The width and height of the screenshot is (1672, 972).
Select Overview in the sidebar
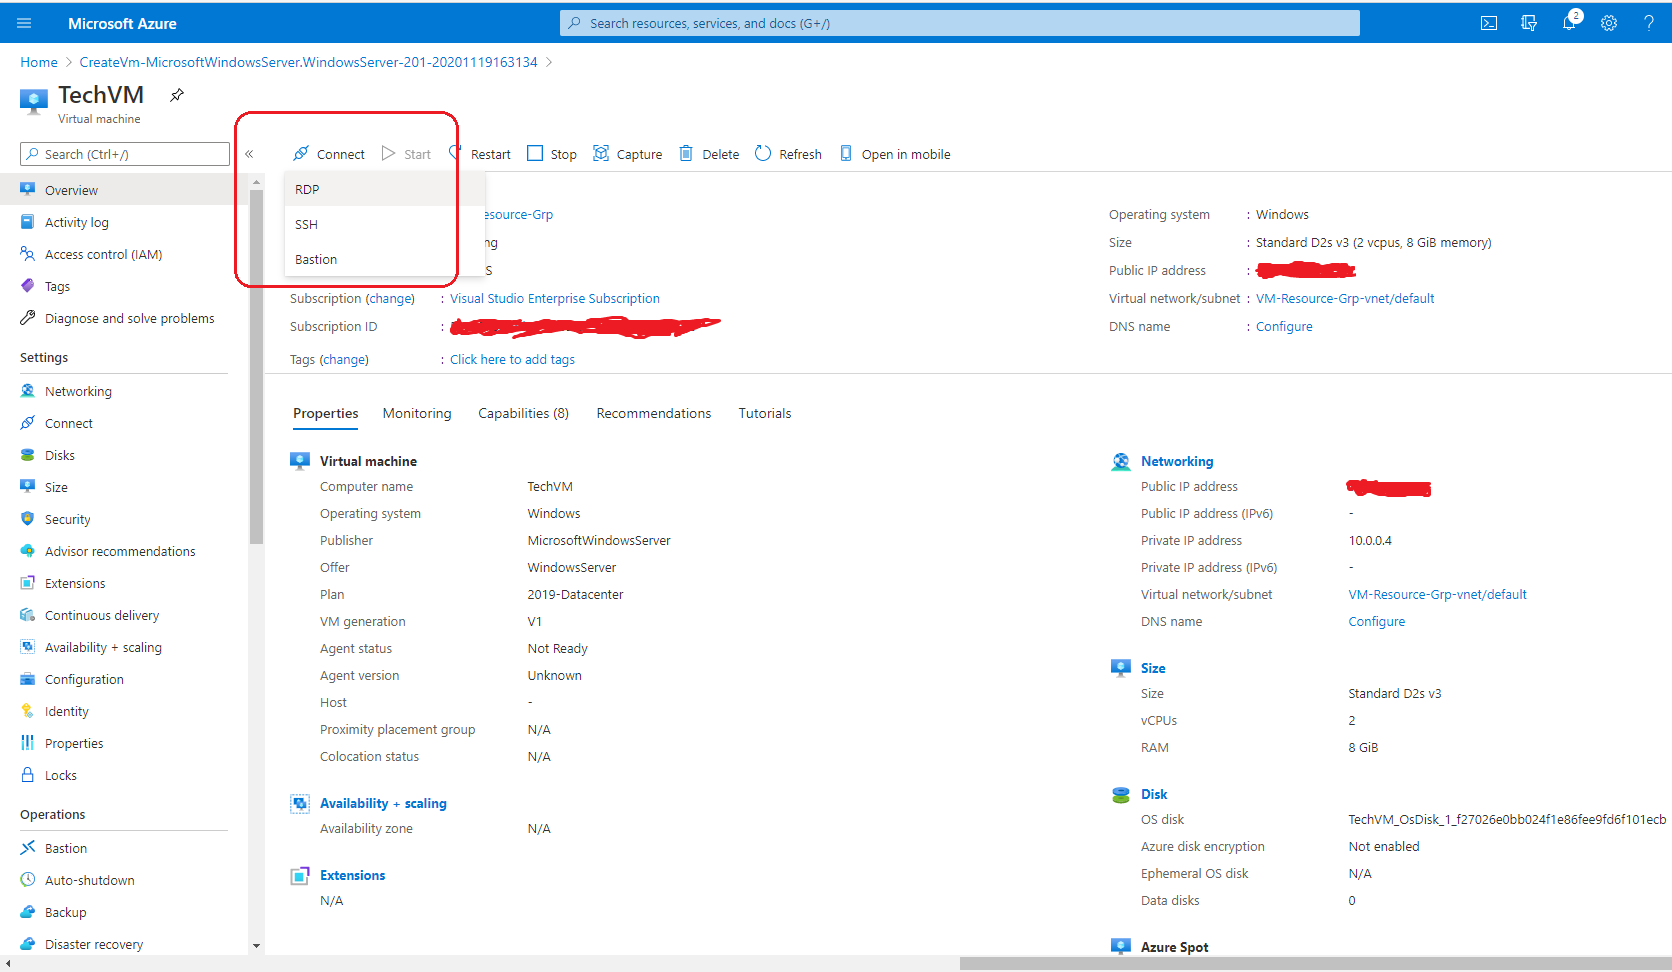(x=124, y=190)
